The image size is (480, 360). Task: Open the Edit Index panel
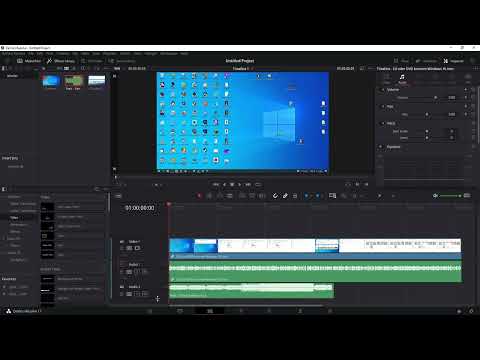[x=91, y=61]
